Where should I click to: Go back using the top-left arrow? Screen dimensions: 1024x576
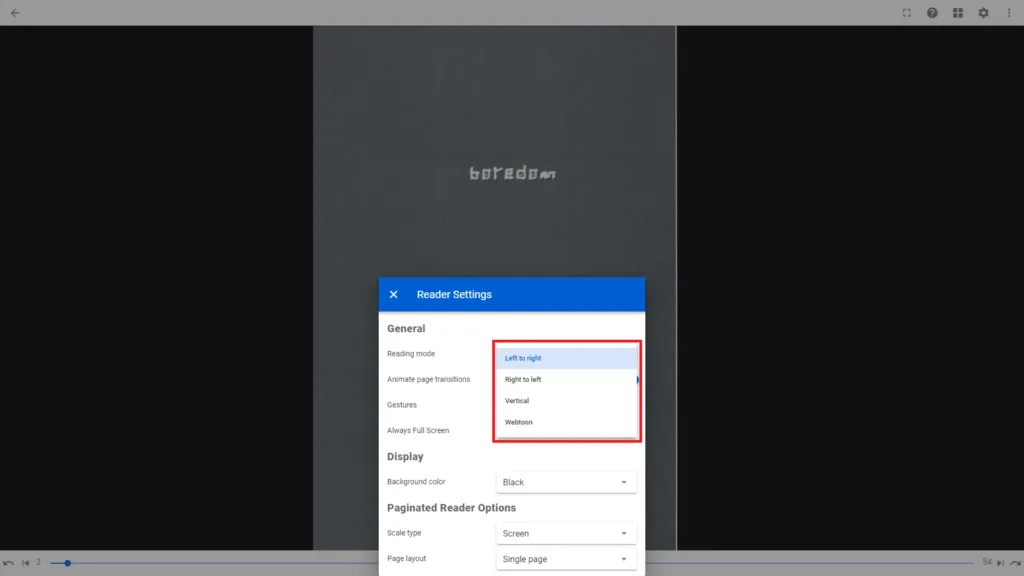point(15,13)
